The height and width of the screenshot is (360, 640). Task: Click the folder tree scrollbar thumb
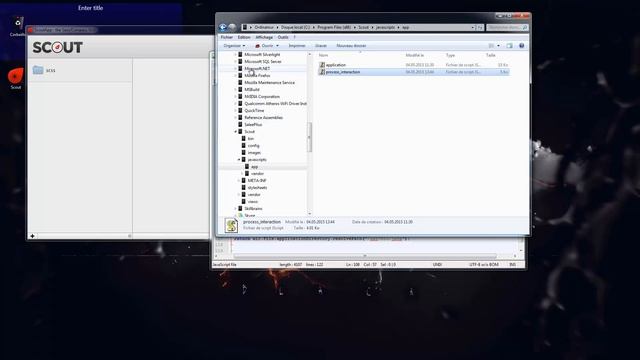[x=309, y=137]
